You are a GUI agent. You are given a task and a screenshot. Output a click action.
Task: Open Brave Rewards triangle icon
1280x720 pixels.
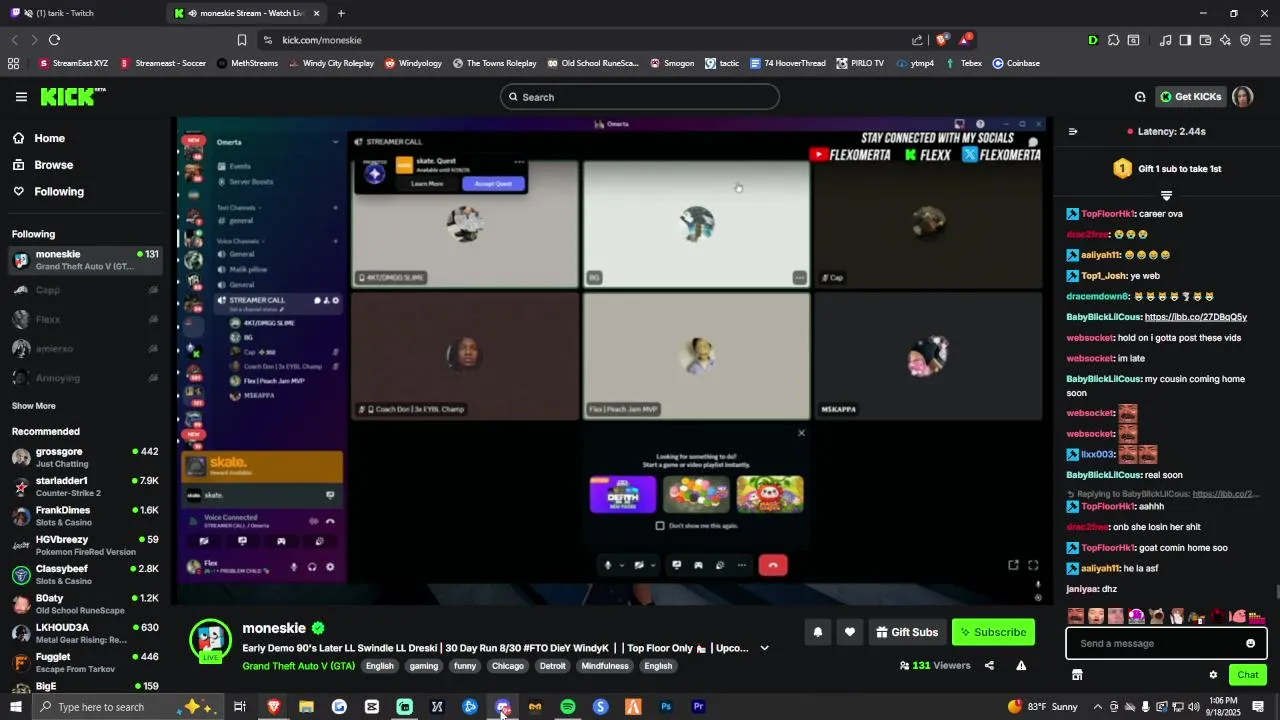(x=965, y=40)
